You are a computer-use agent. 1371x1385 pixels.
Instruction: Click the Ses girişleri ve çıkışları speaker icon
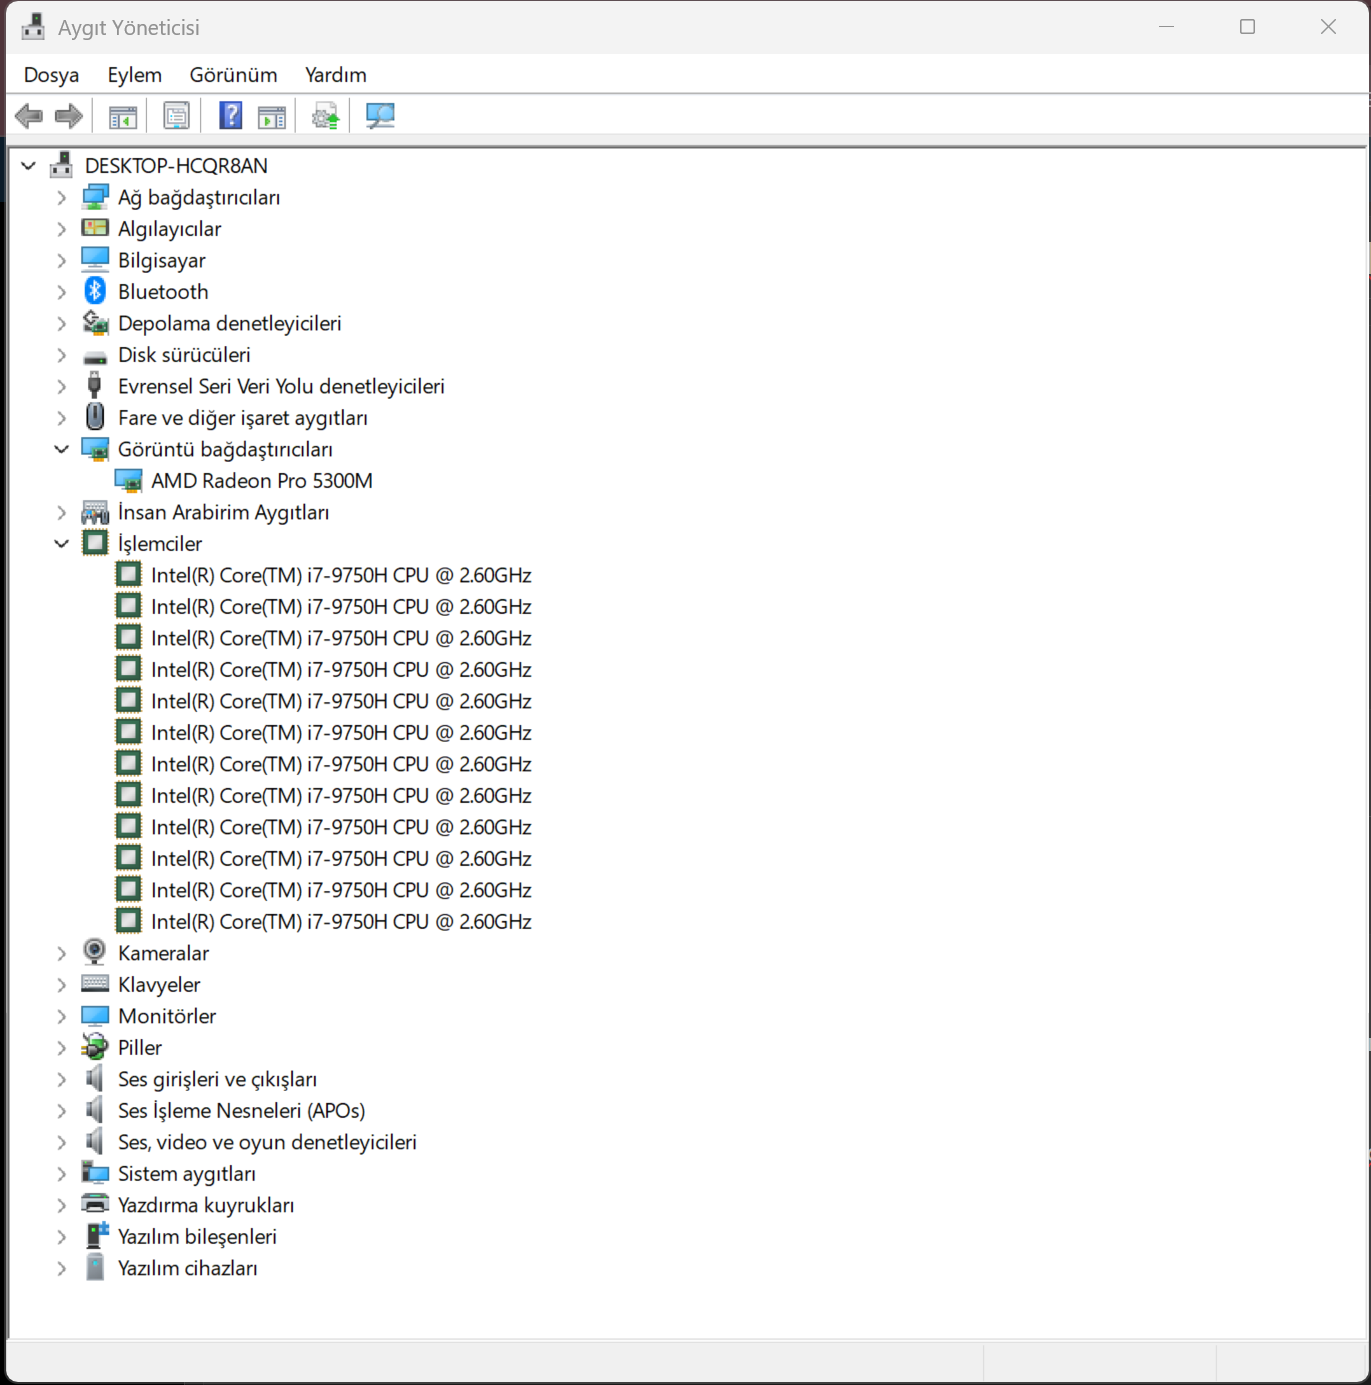coord(95,1078)
